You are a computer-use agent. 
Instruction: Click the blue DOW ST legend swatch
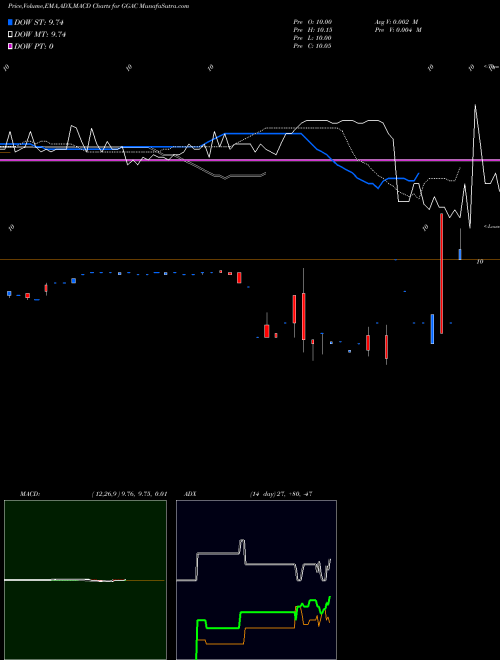[x=10, y=22]
